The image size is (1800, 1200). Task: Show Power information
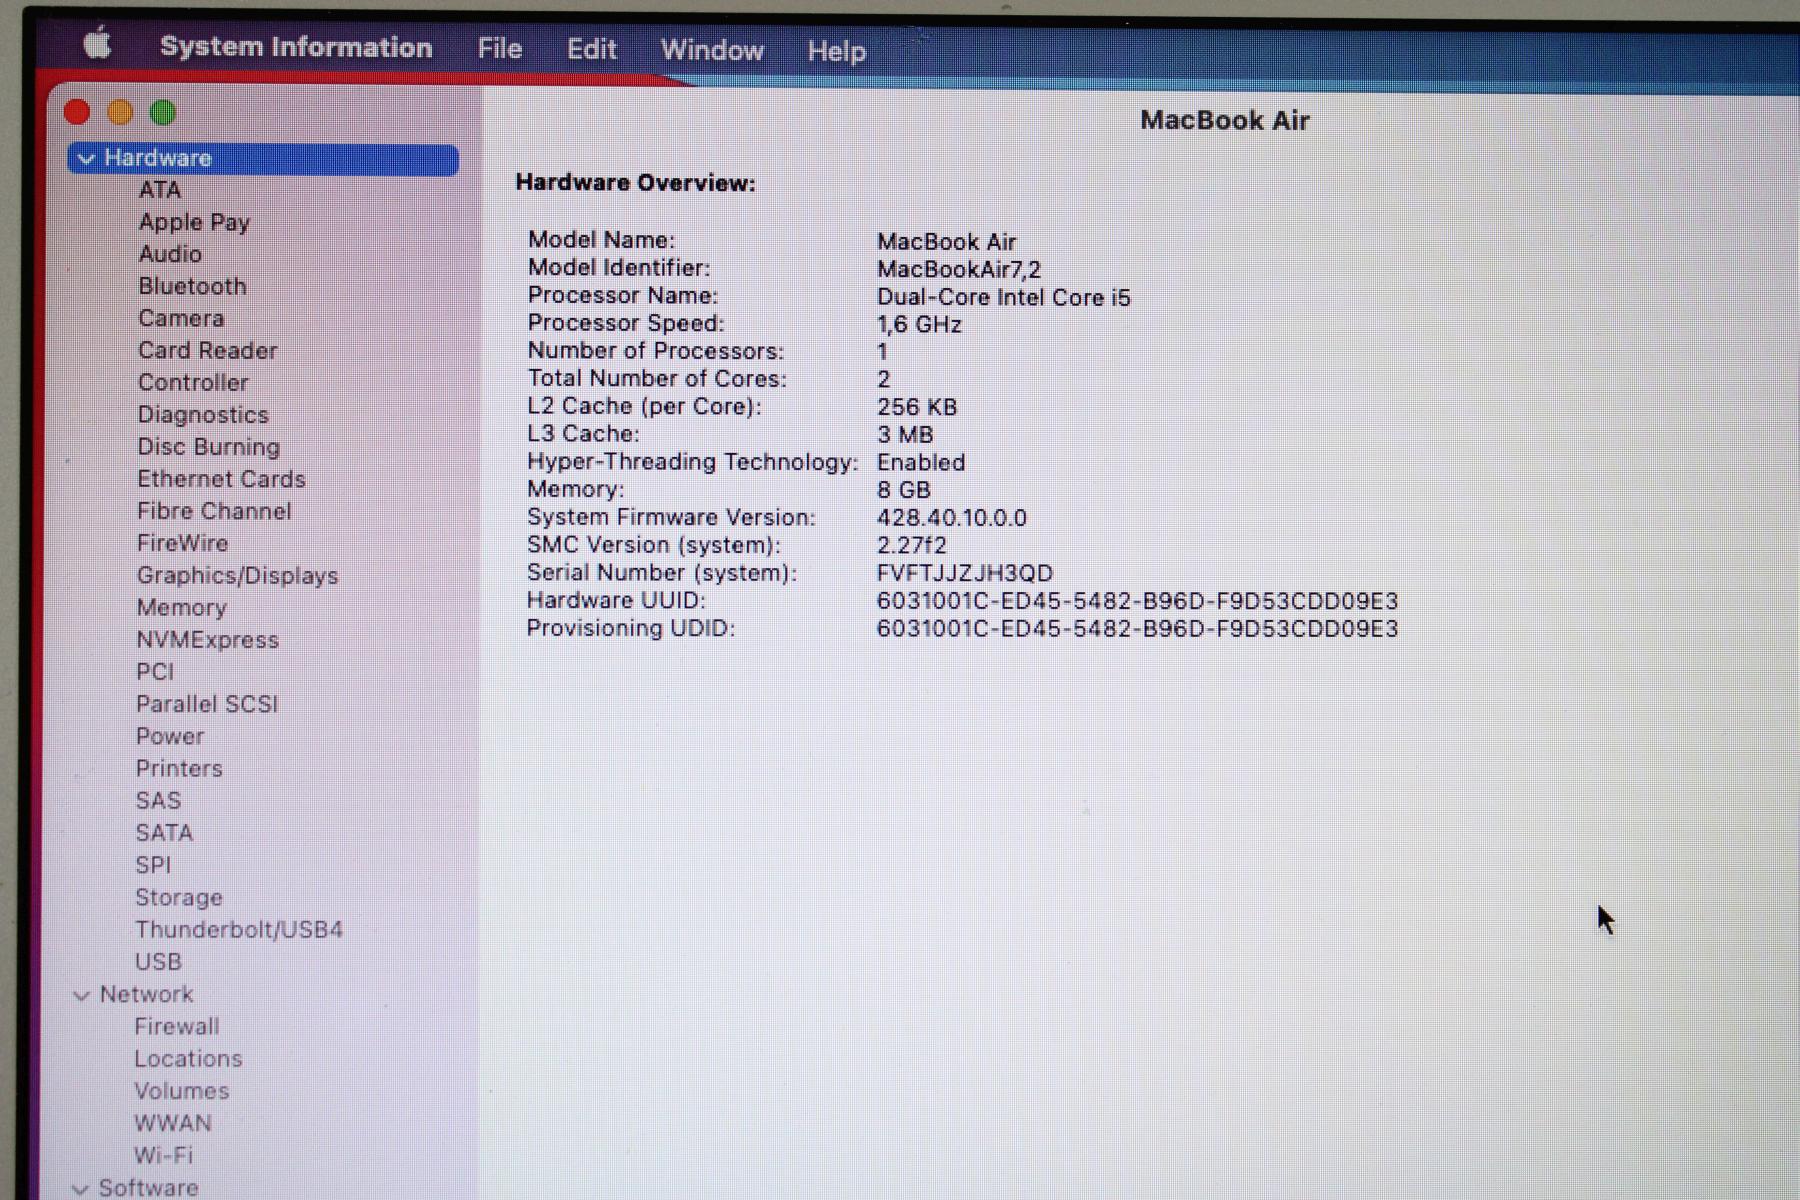[170, 736]
